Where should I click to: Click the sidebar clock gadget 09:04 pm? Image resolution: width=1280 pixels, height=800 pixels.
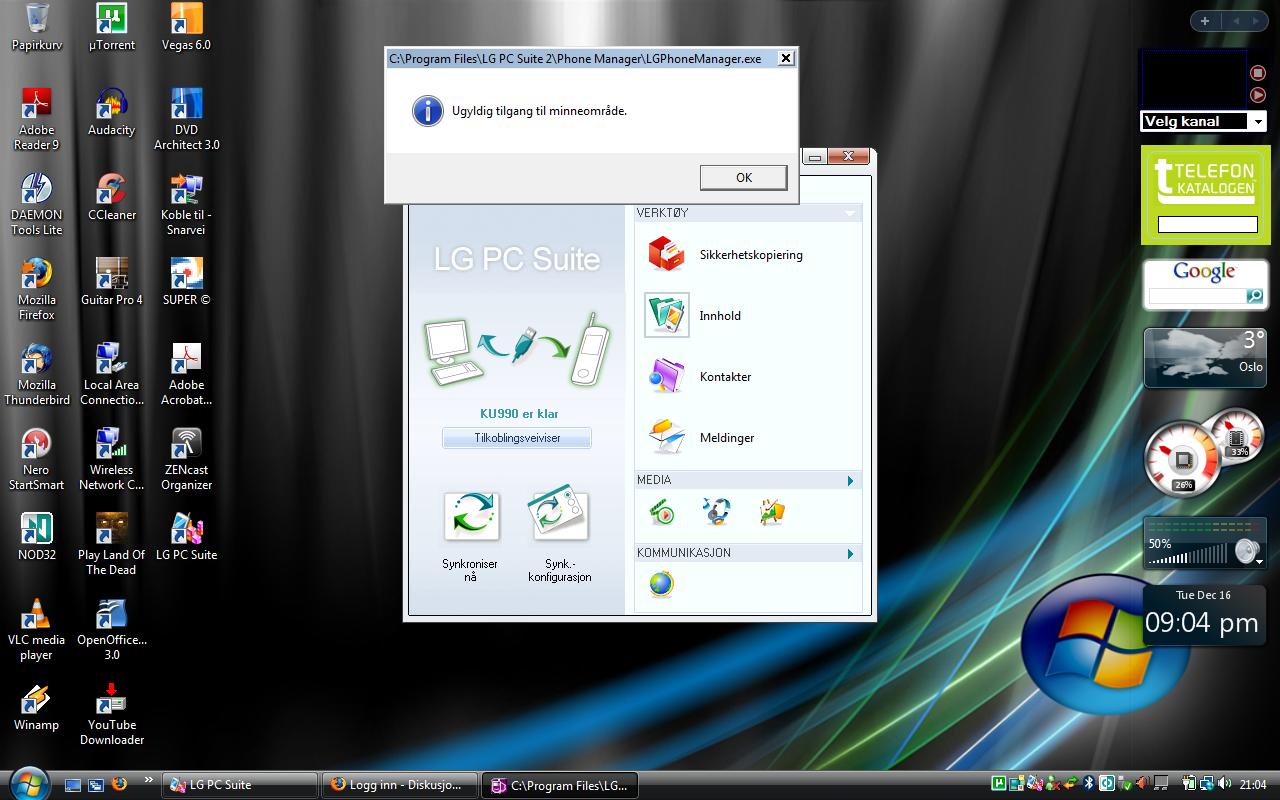coord(1203,613)
